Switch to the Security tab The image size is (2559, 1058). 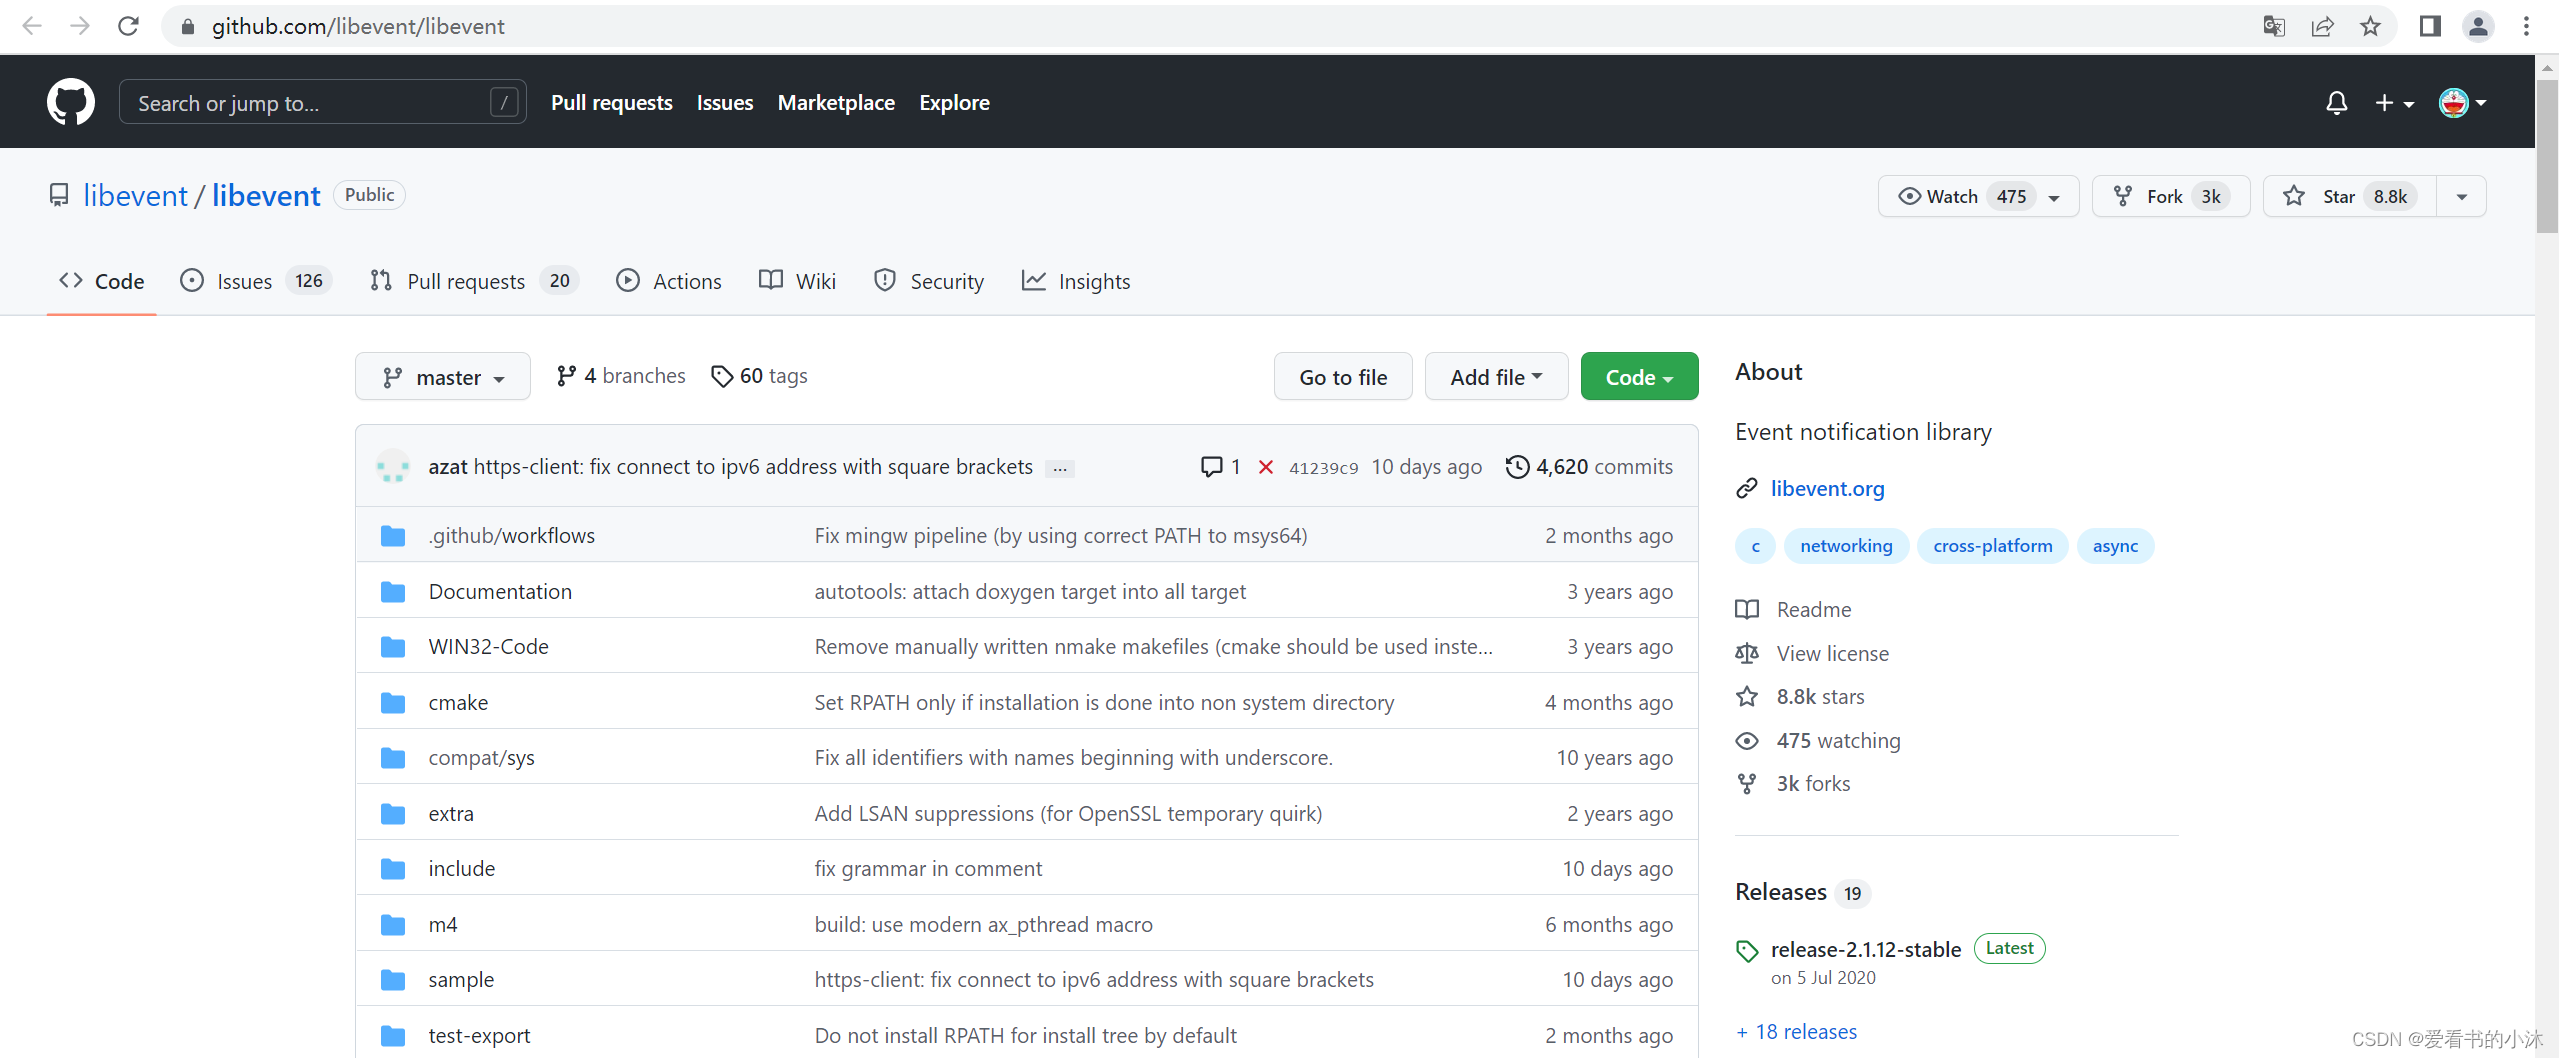pyautogui.click(x=929, y=281)
